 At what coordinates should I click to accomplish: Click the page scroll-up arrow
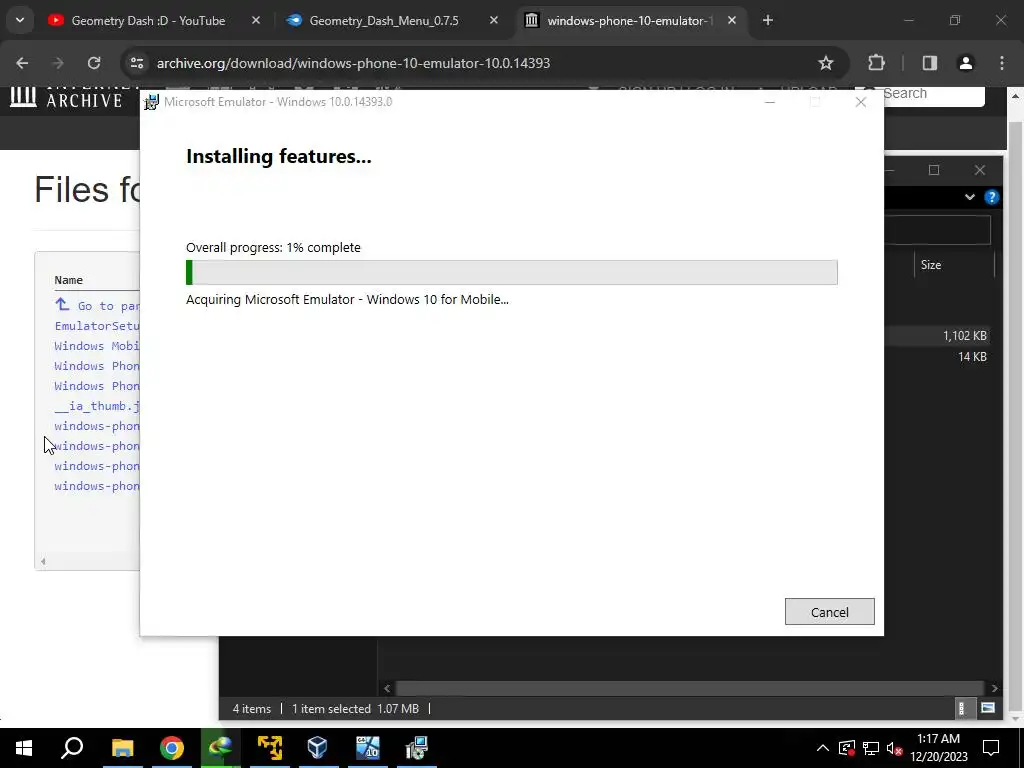pos(1016,96)
